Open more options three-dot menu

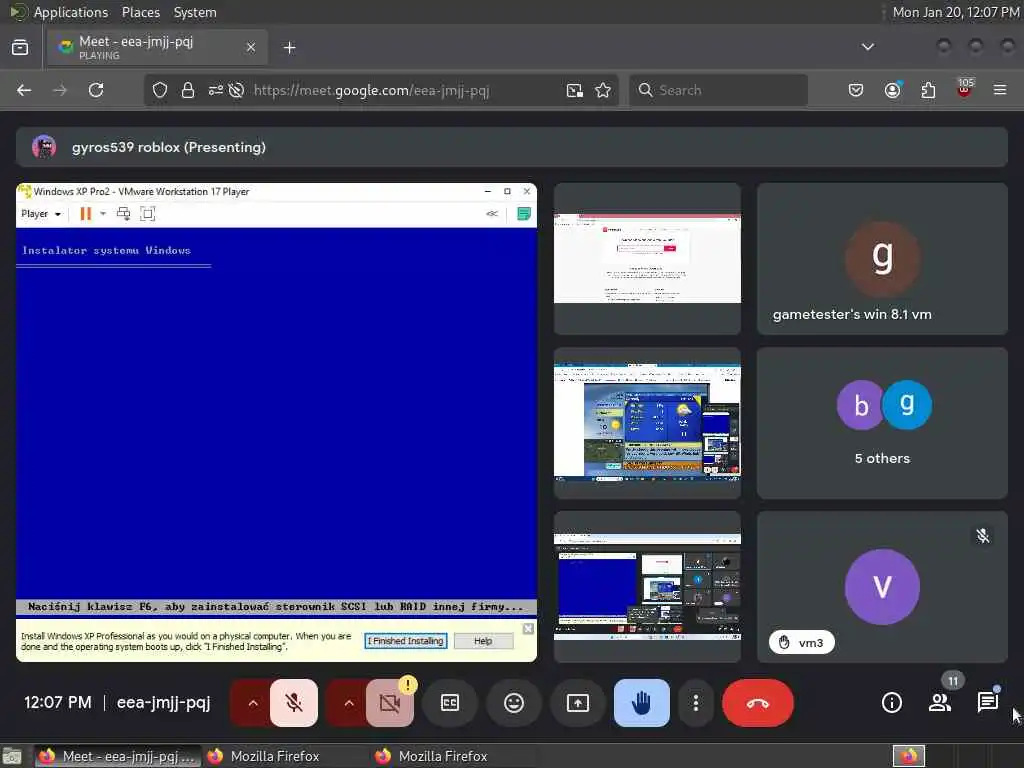pyautogui.click(x=696, y=703)
